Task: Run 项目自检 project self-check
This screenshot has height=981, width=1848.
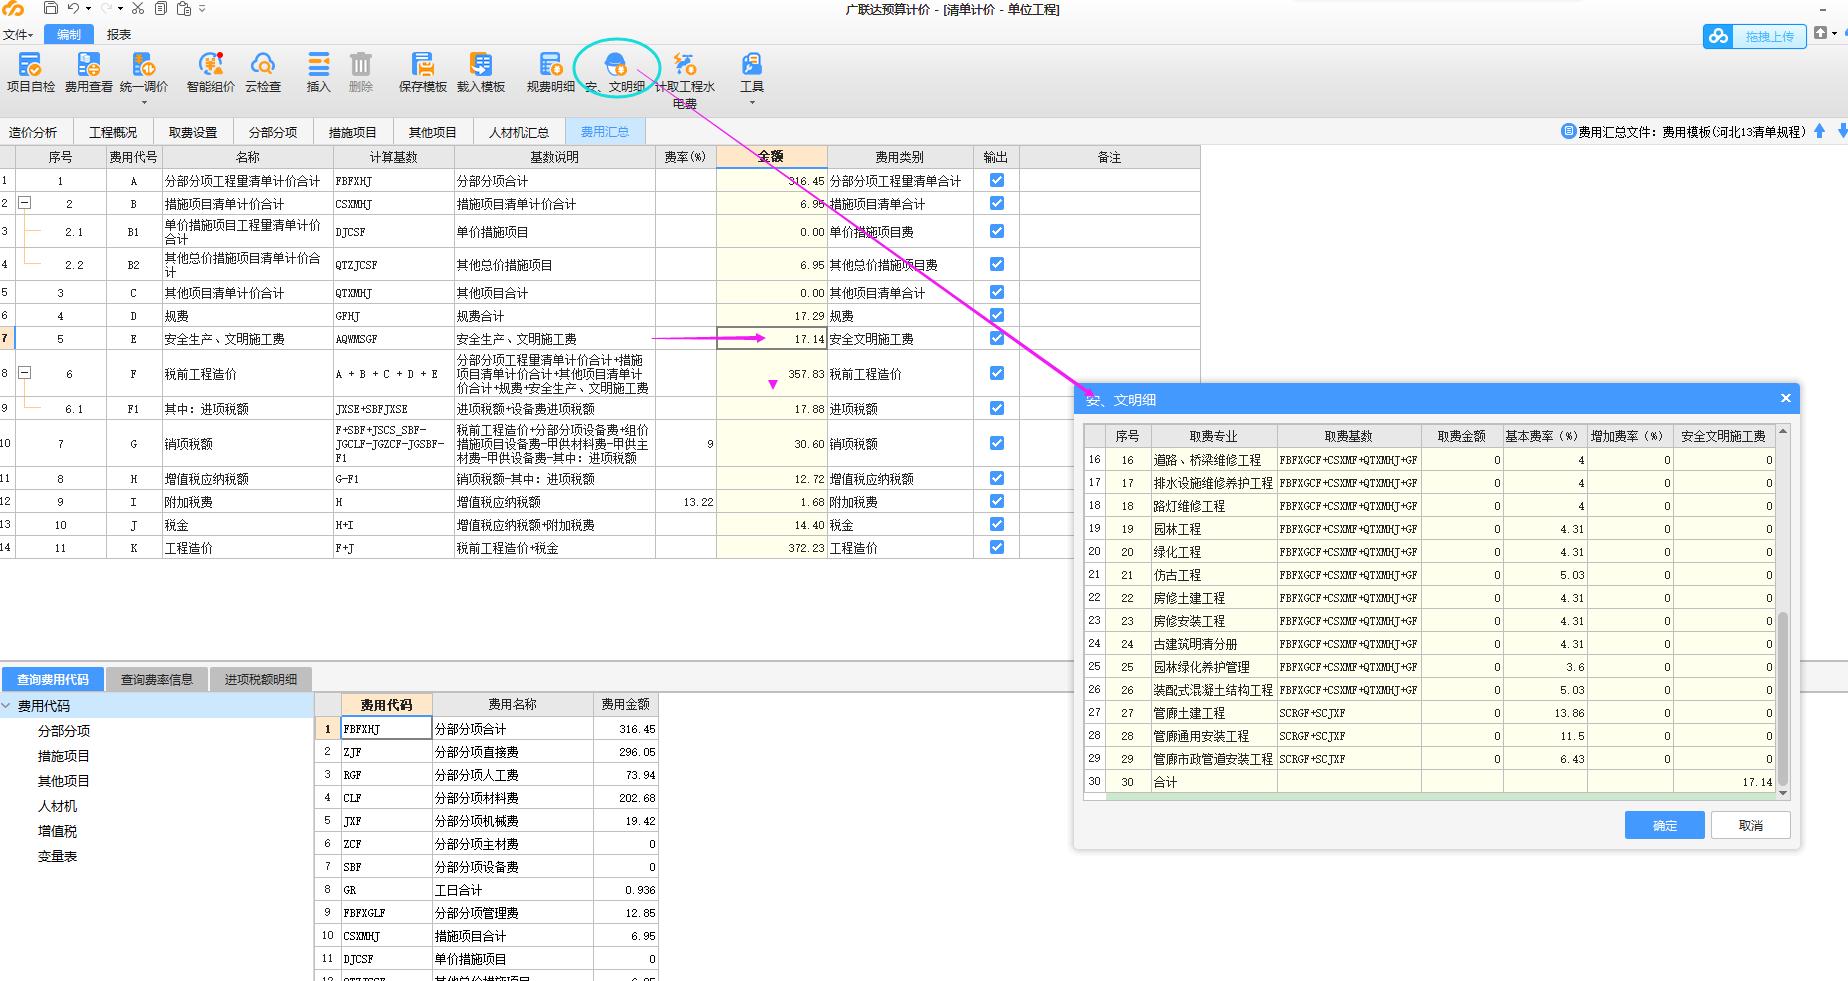Action: 31,73
